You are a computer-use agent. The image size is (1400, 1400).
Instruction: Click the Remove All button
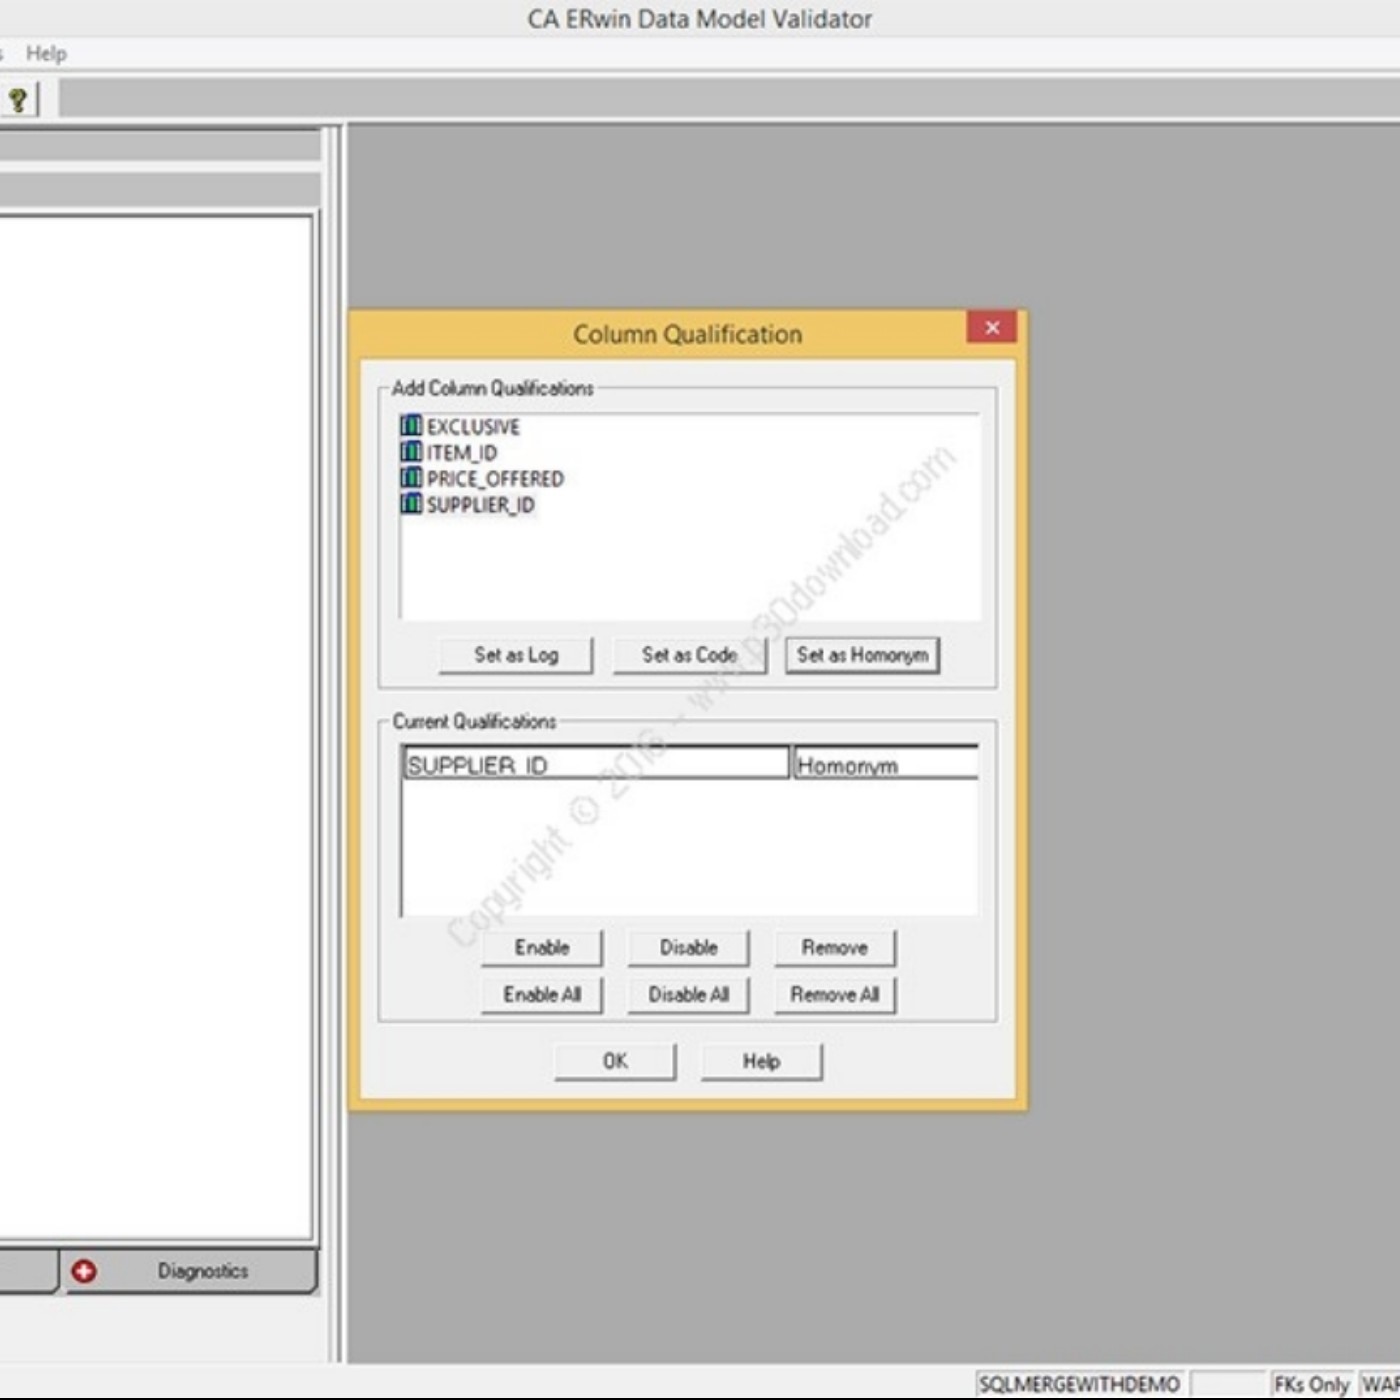pos(835,994)
